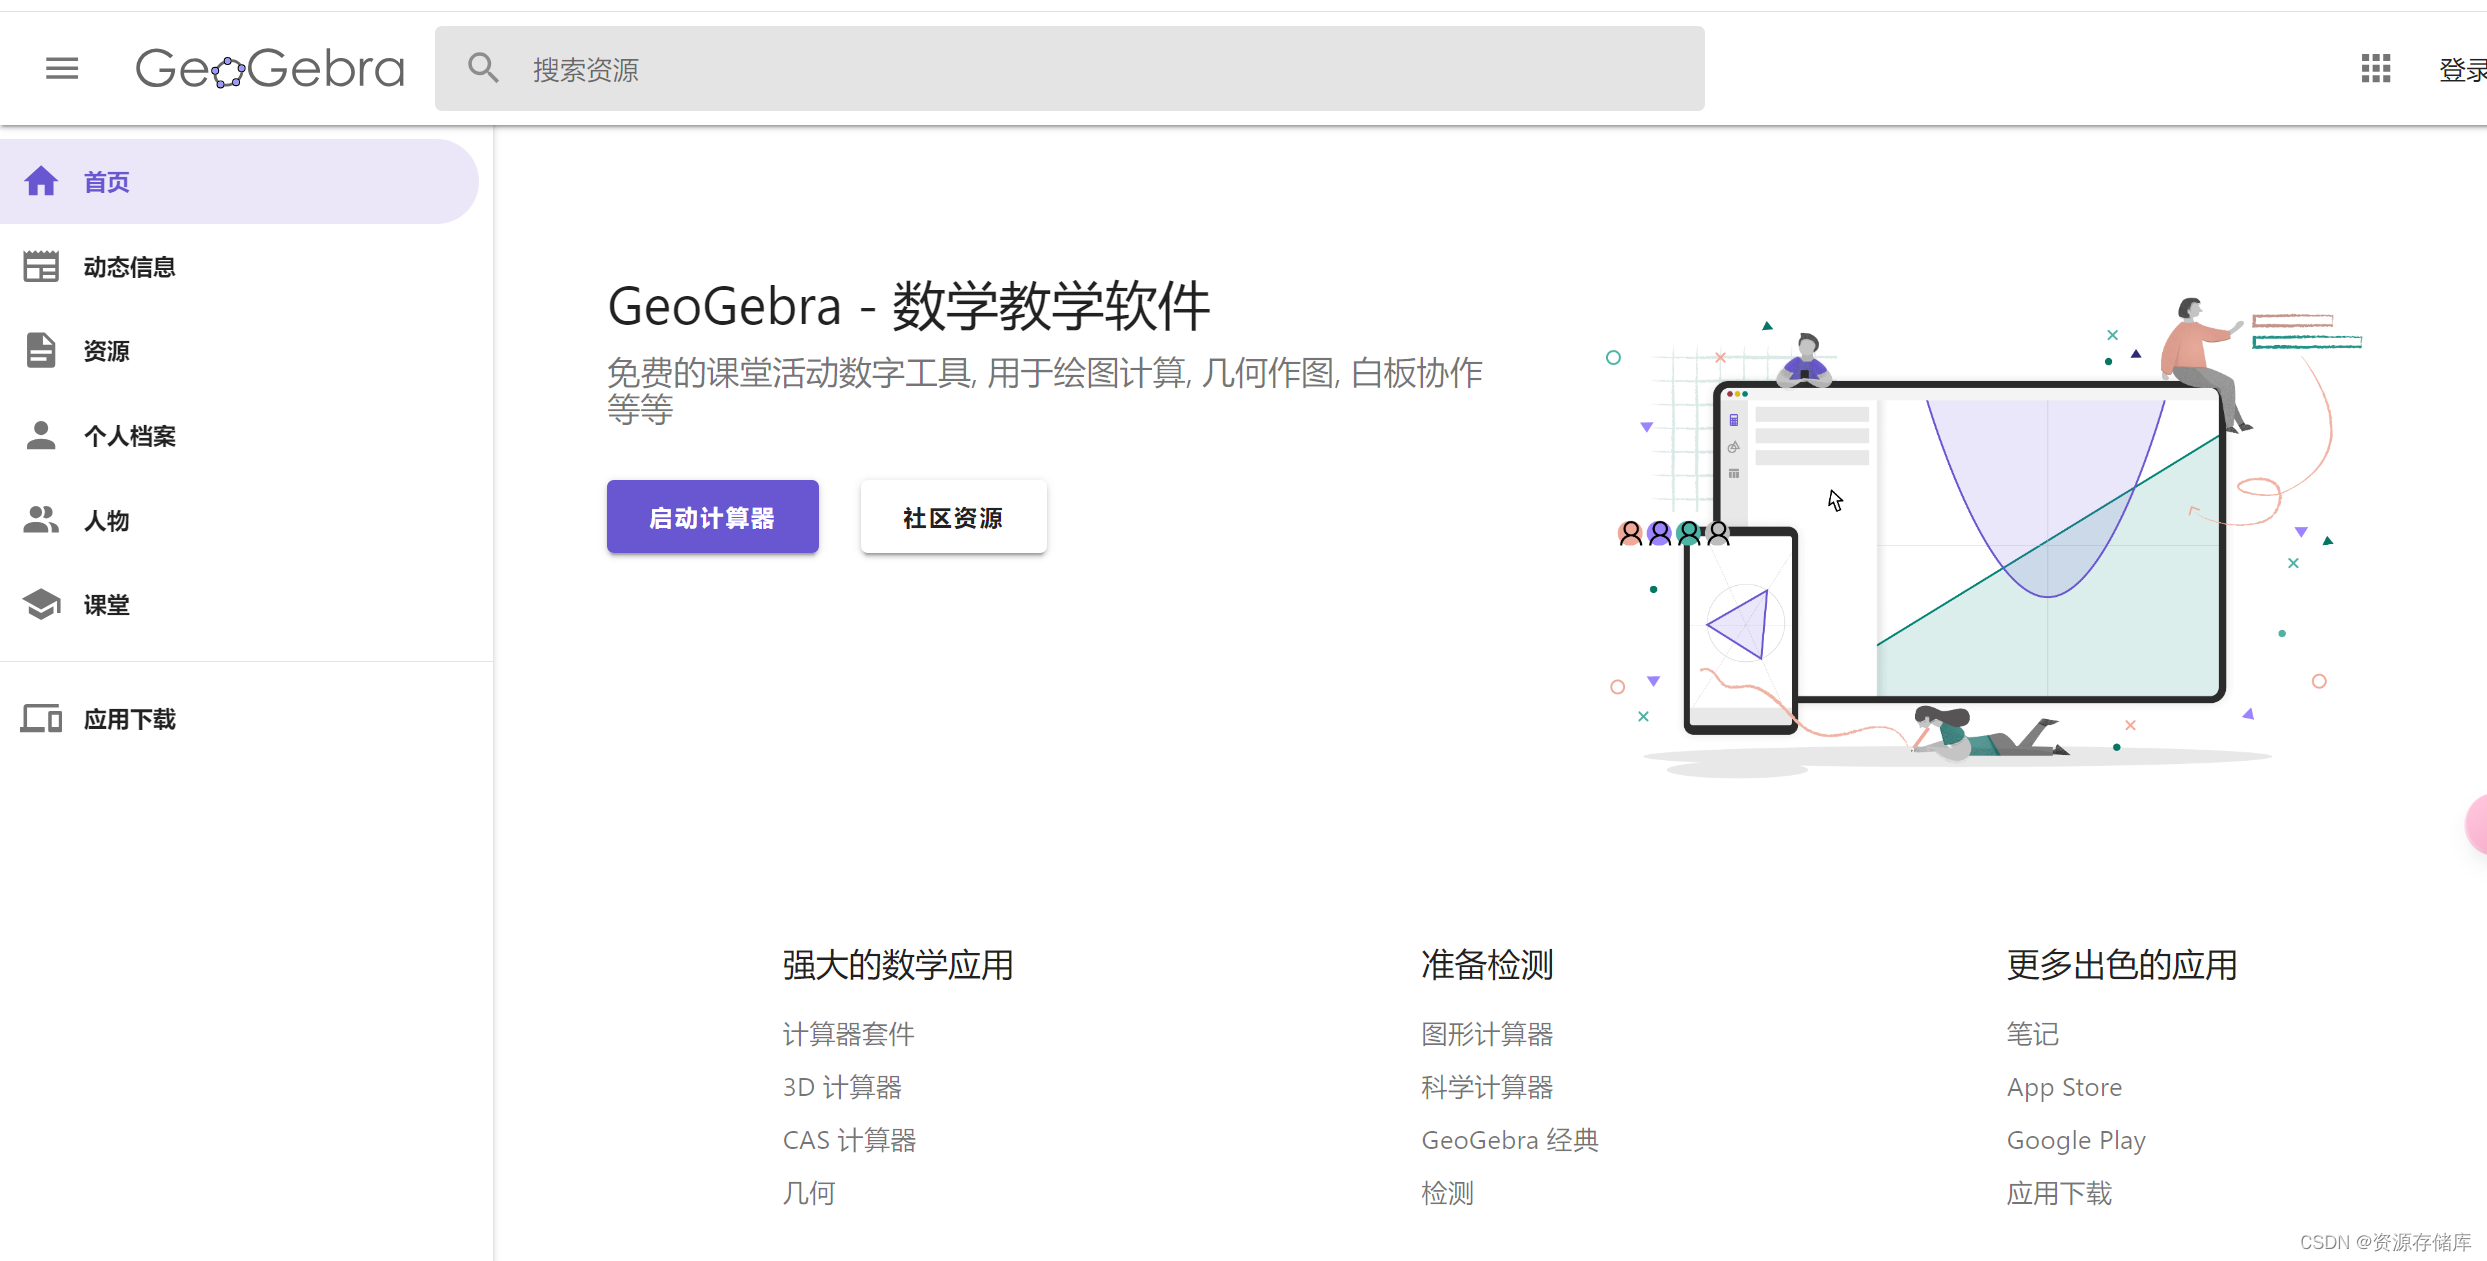The image size is (2487, 1261).
Task: Click the GeoGebra logo
Action: [x=270, y=68]
